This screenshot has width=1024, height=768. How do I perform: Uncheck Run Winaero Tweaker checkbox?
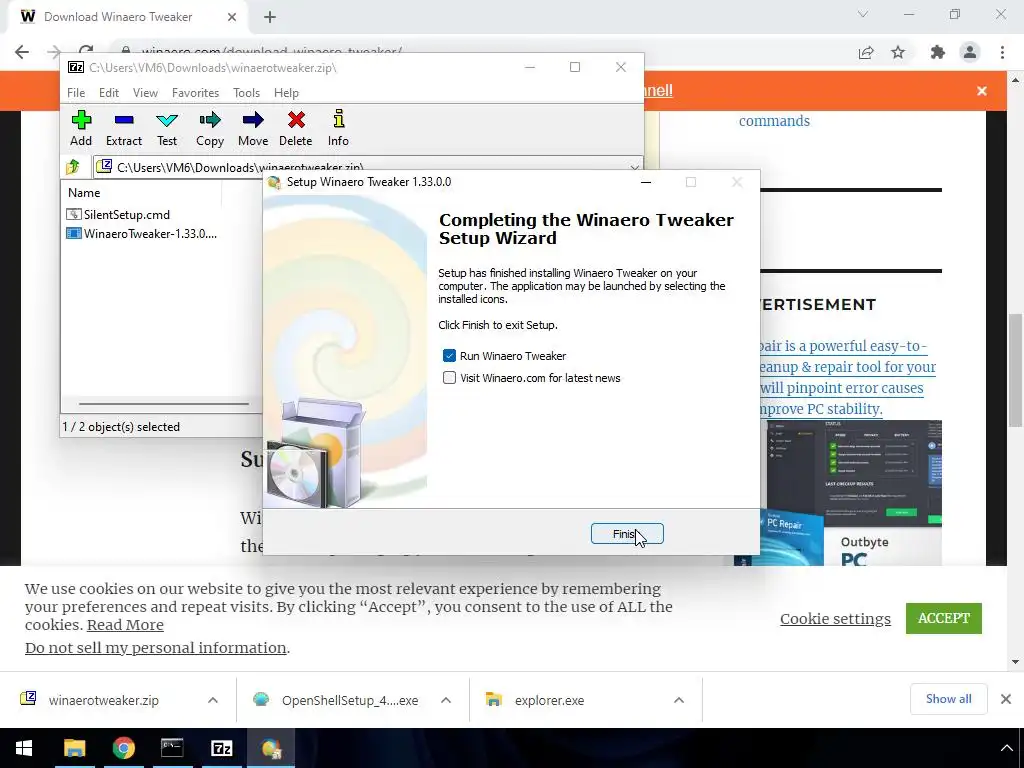tap(449, 356)
